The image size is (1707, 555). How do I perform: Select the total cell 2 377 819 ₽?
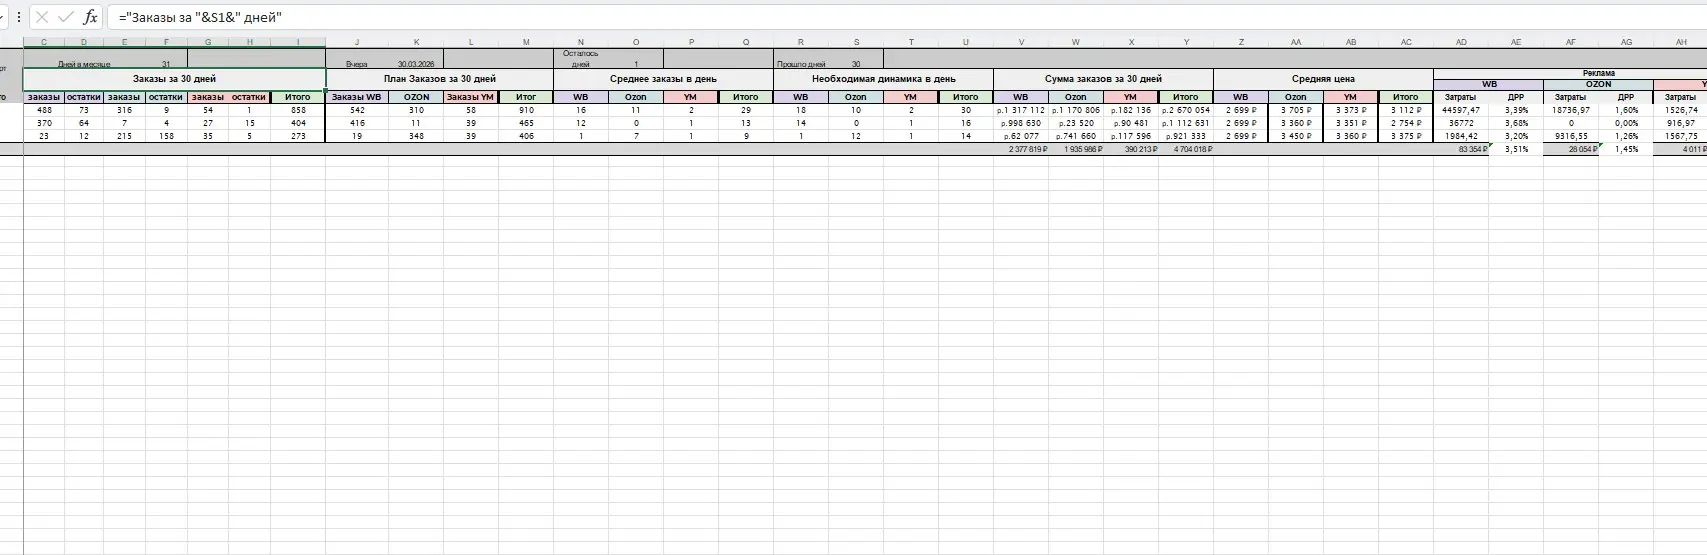point(1021,149)
